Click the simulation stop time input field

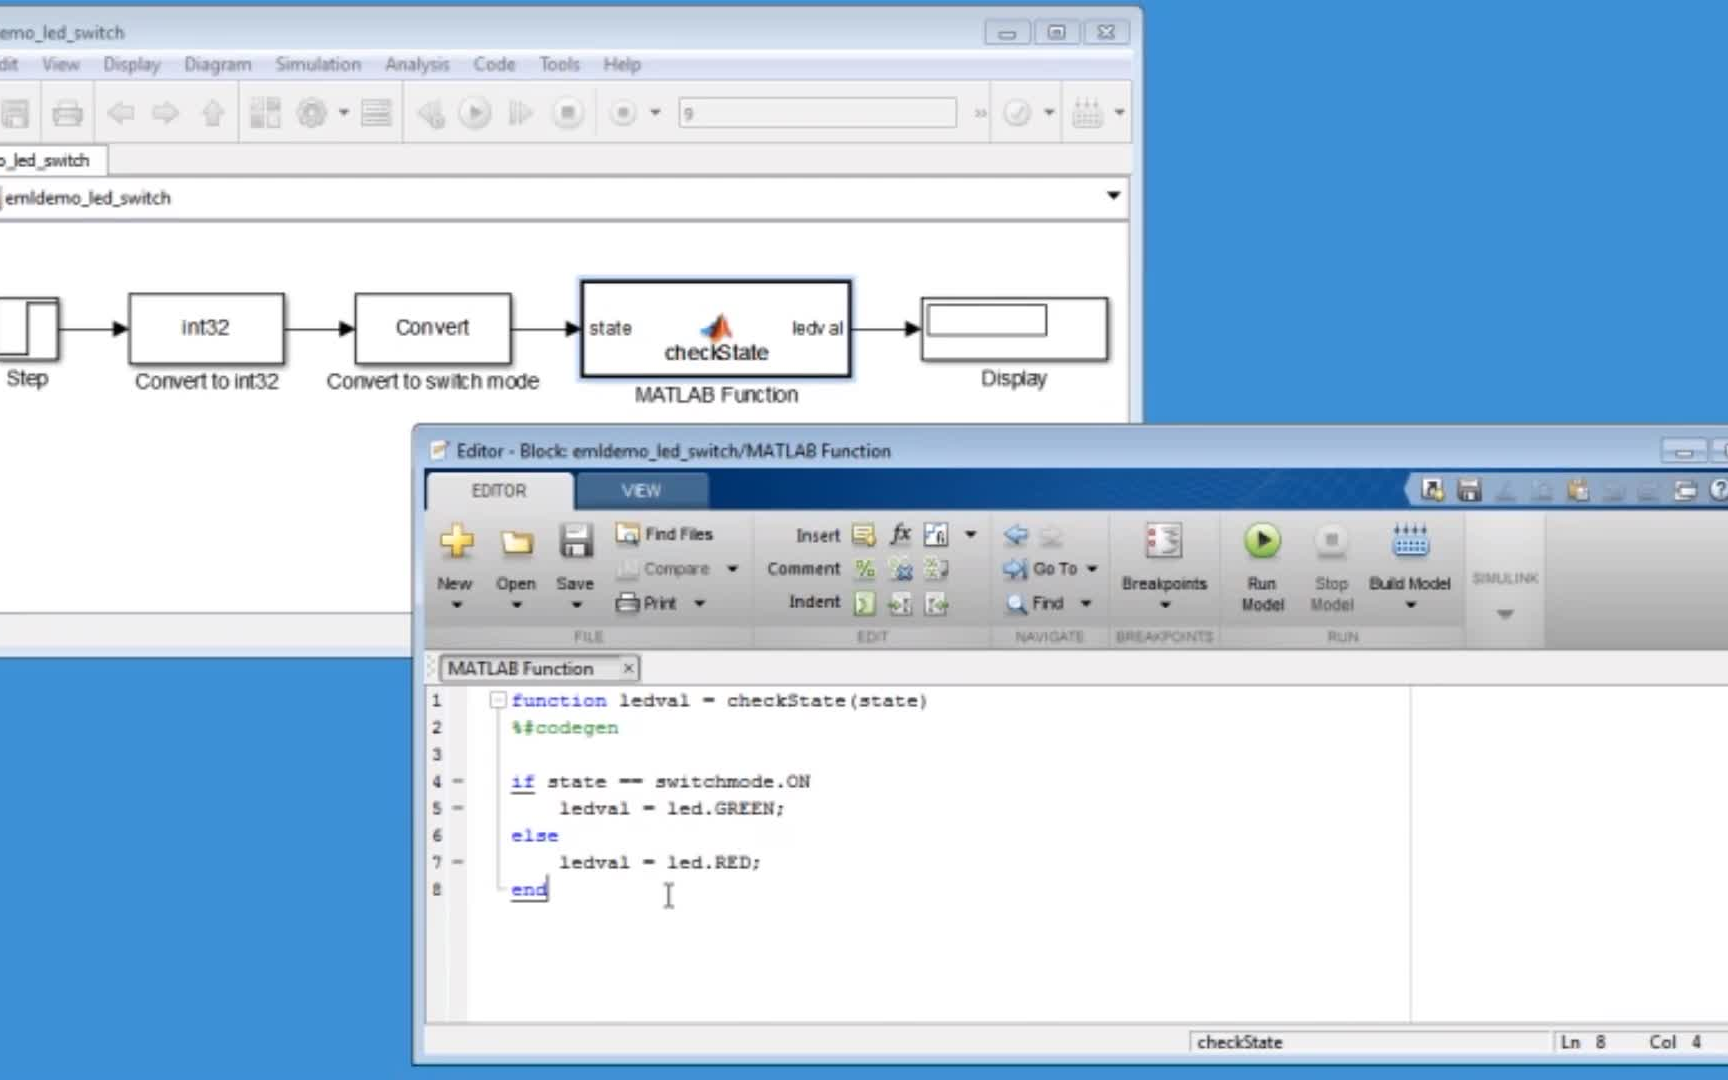click(817, 113)
